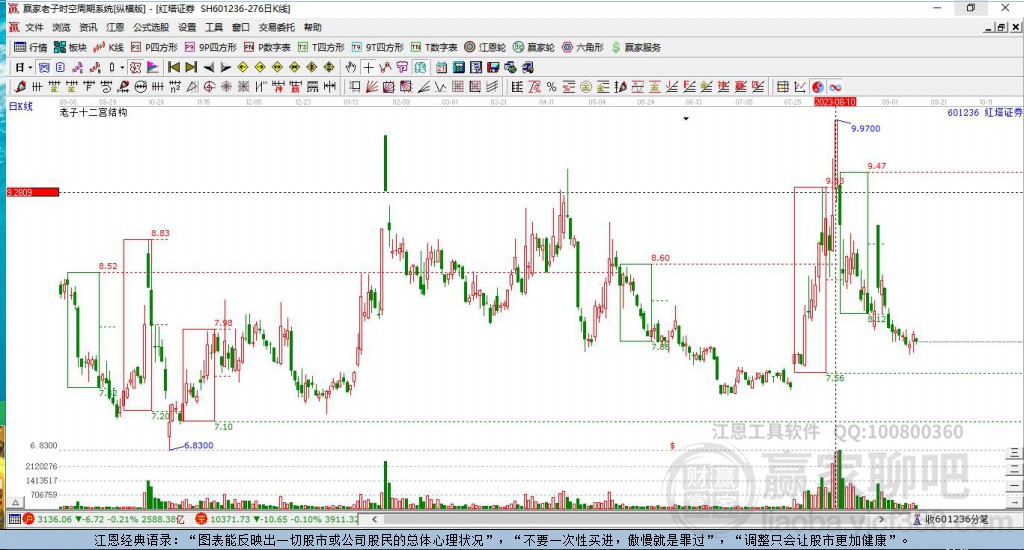1024x550 pixels.
Task: Expand the dropdown arrow beside the 0 icon
Action: [122, 67]
